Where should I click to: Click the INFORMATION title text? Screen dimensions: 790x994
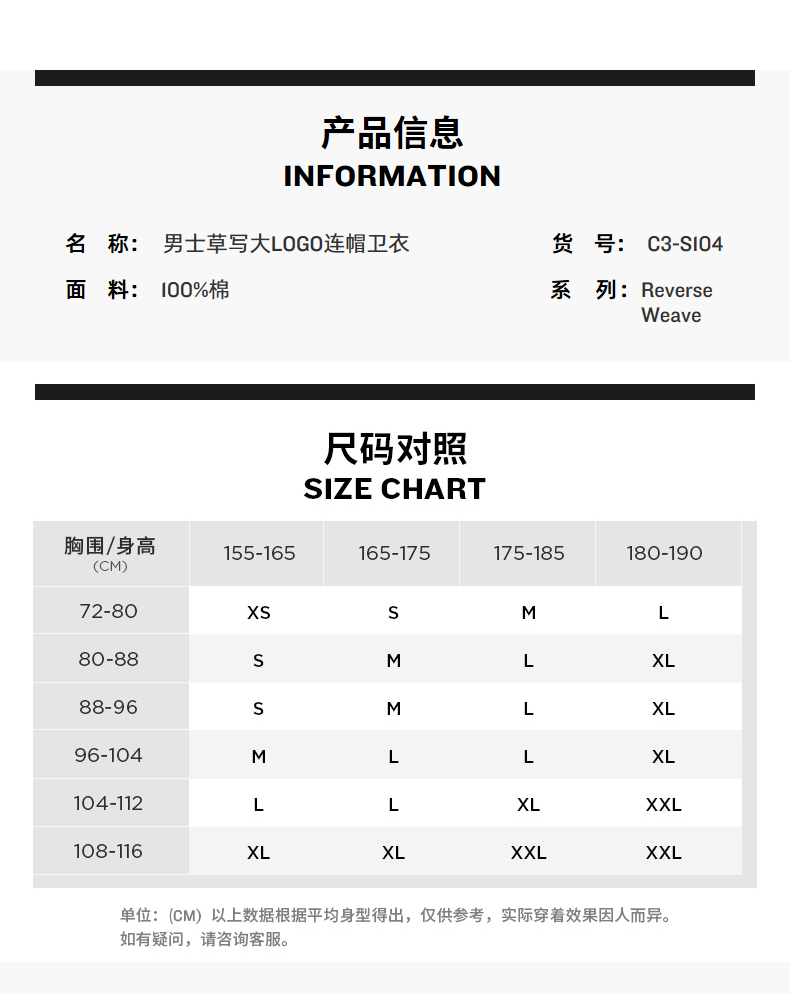click(392, 176)
